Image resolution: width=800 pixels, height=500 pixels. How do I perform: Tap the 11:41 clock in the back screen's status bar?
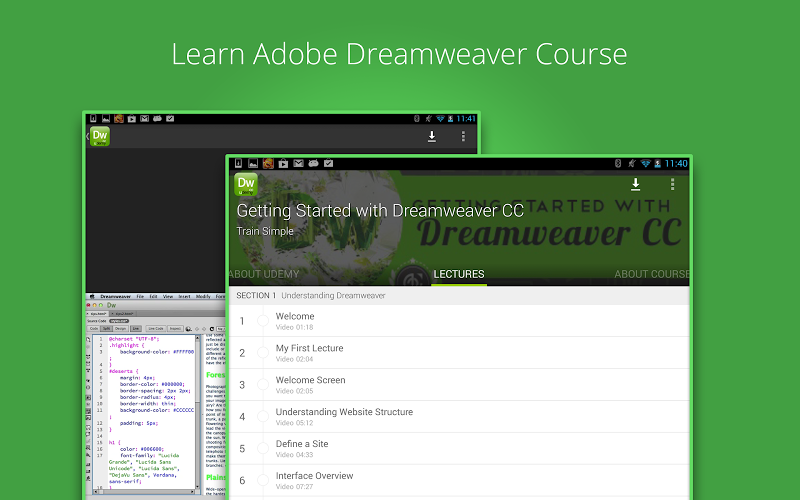tap(466, 118)
